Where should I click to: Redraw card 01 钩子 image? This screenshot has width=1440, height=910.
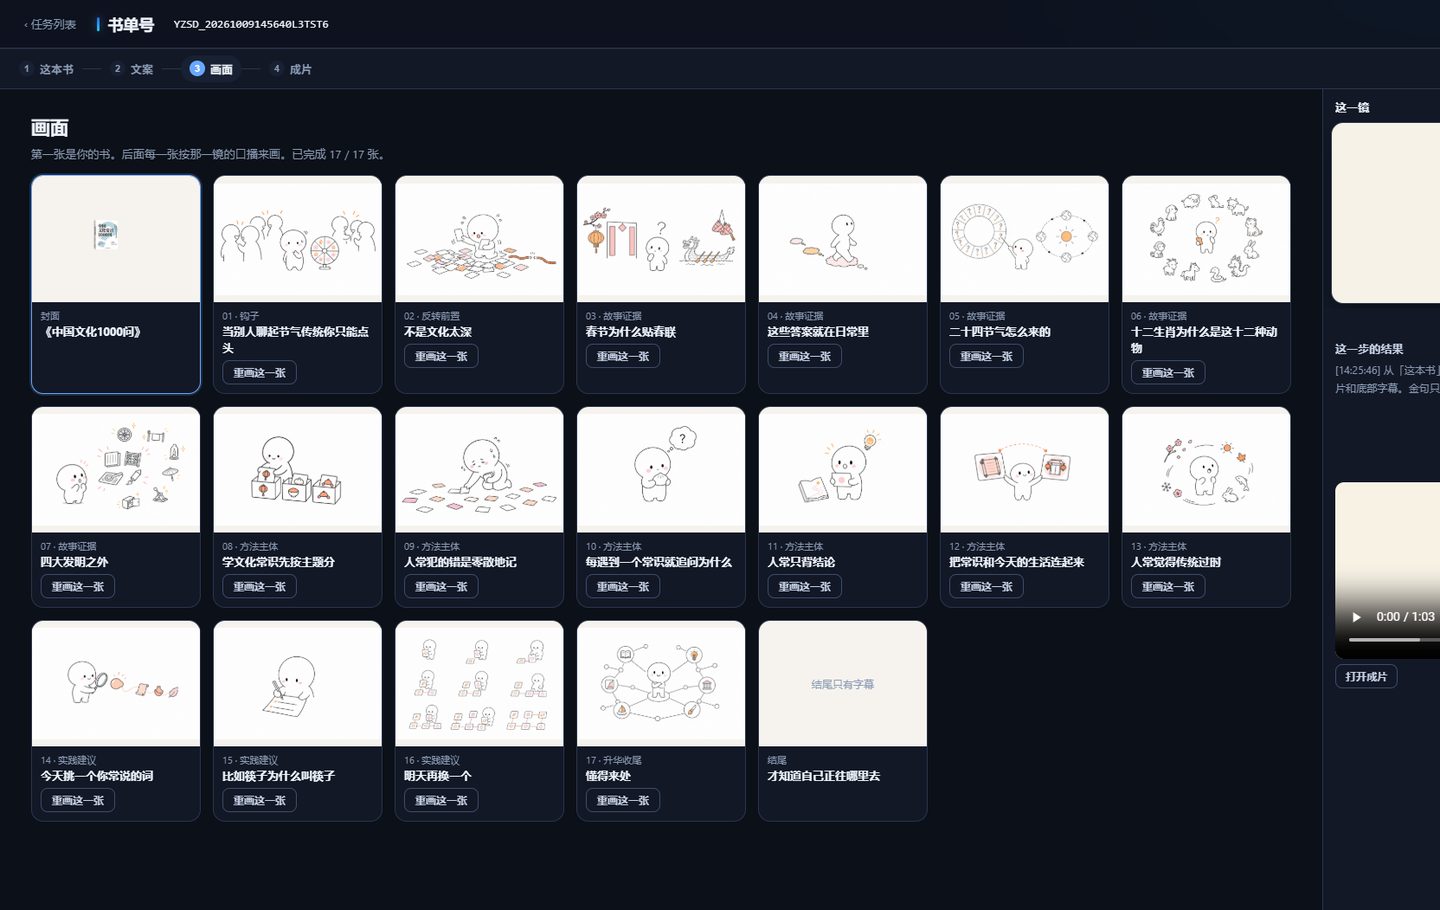tap(259, 373)
